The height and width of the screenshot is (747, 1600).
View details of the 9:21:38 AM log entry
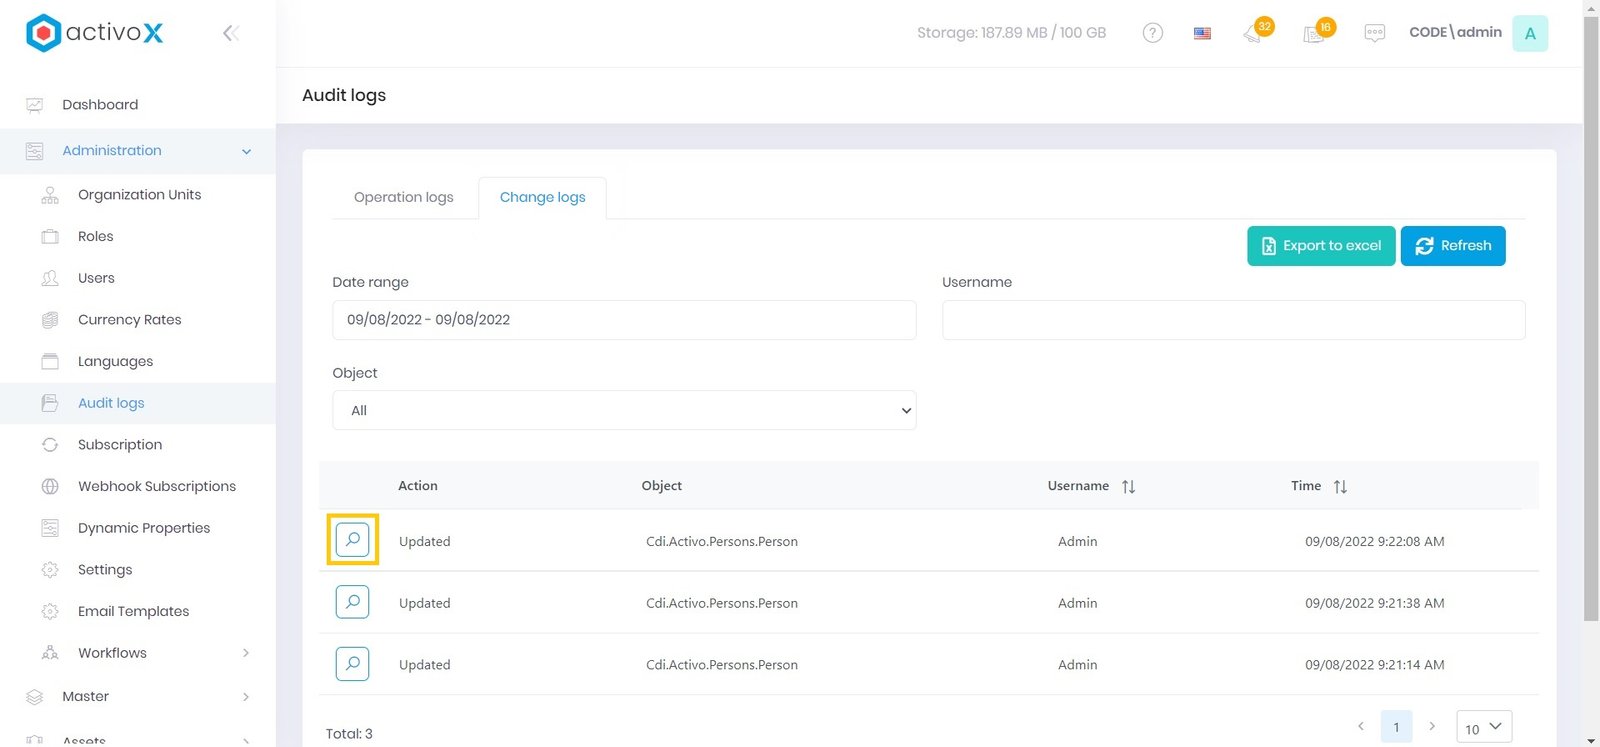click(x=352, y=602)
